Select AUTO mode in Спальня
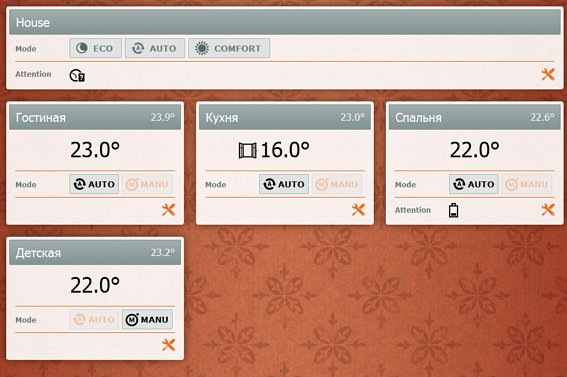 click(x=474, y=184)
